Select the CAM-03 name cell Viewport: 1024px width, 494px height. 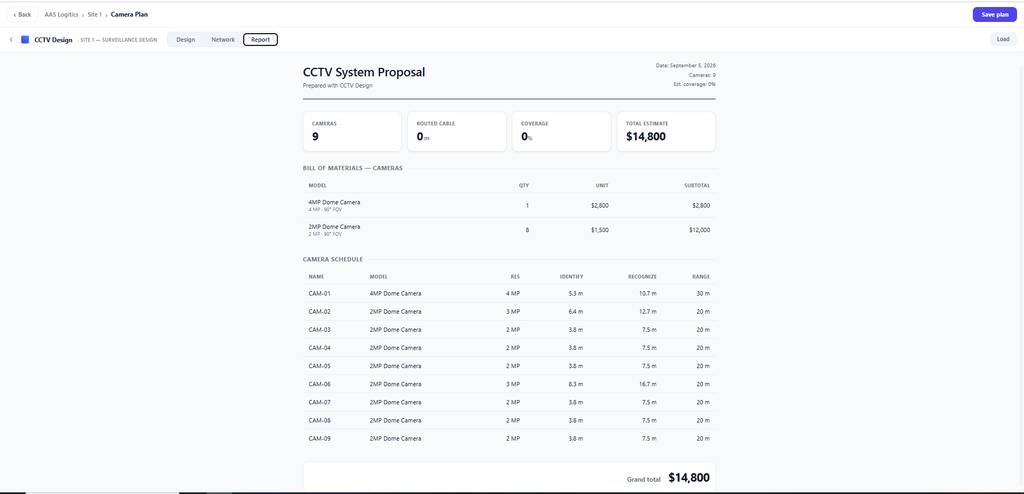[319, 330]
